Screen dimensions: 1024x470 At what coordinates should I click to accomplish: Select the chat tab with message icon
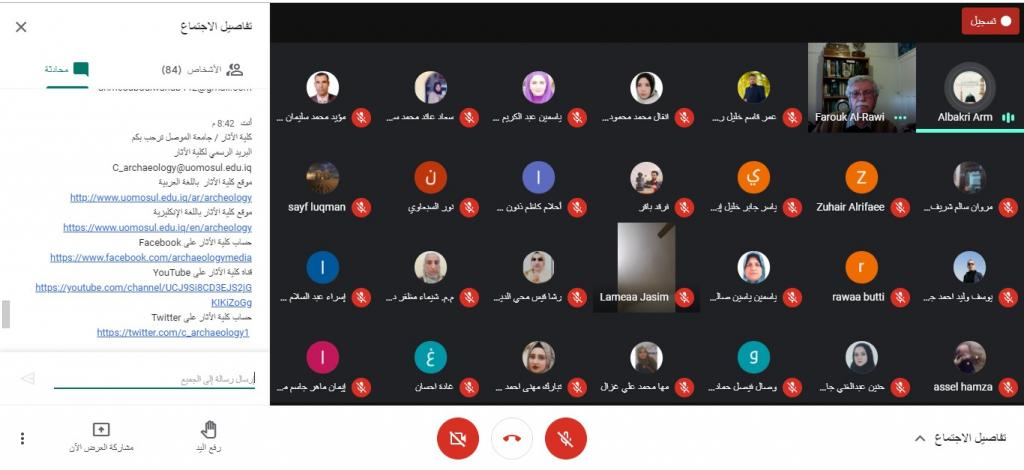click(x=67, y=70)
